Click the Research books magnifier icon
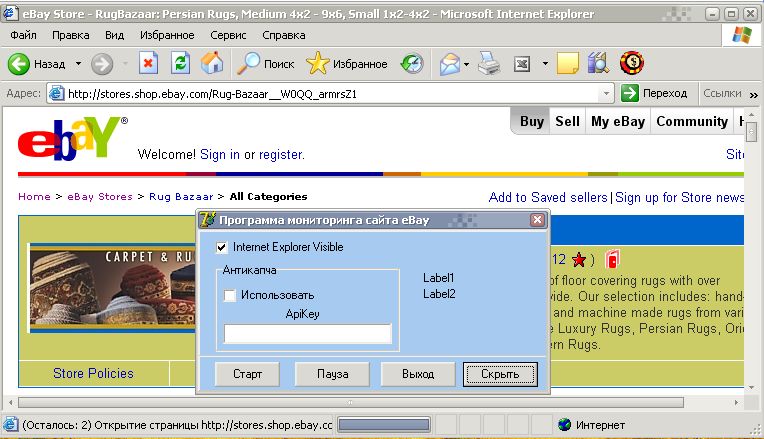Screen dimensions: 764x439 (598, 63)
